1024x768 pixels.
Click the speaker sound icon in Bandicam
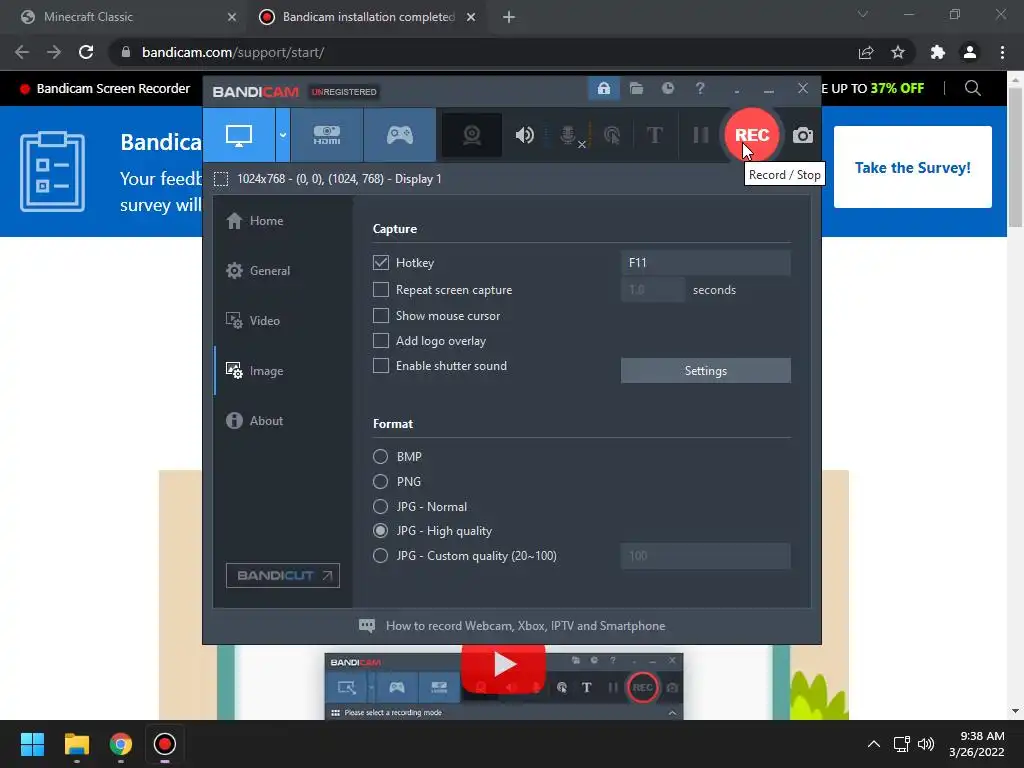[524, 135]
